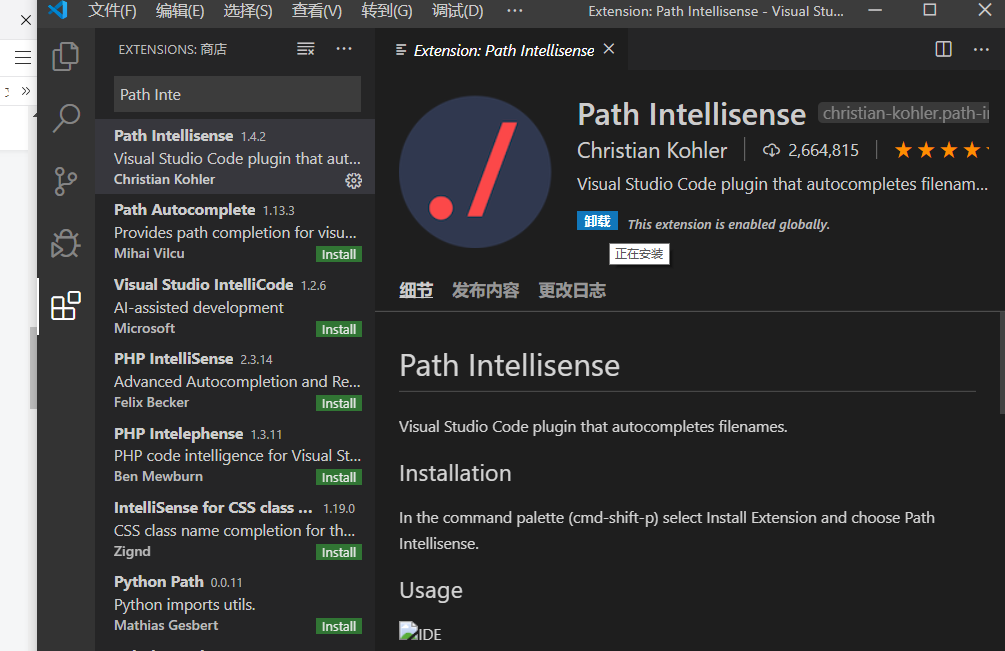Image resolution: width=1005 pixels, height=651 pixels.
Task: Switch to the 发布内容 tab
Action: [x=485, y=290]
